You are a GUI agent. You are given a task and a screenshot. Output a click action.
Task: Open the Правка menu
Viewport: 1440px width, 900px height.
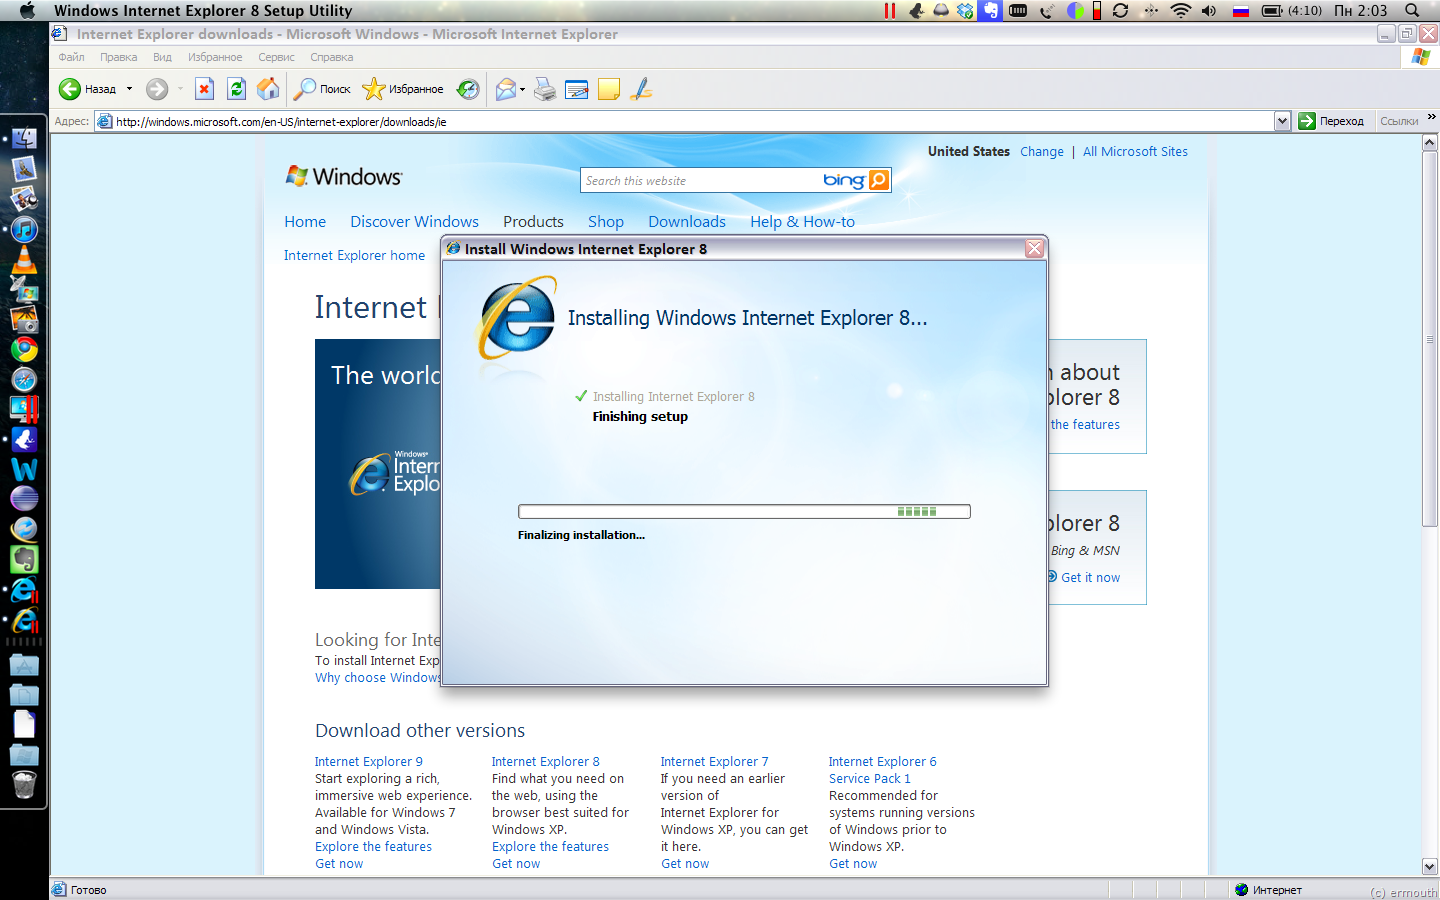point(118,57)
